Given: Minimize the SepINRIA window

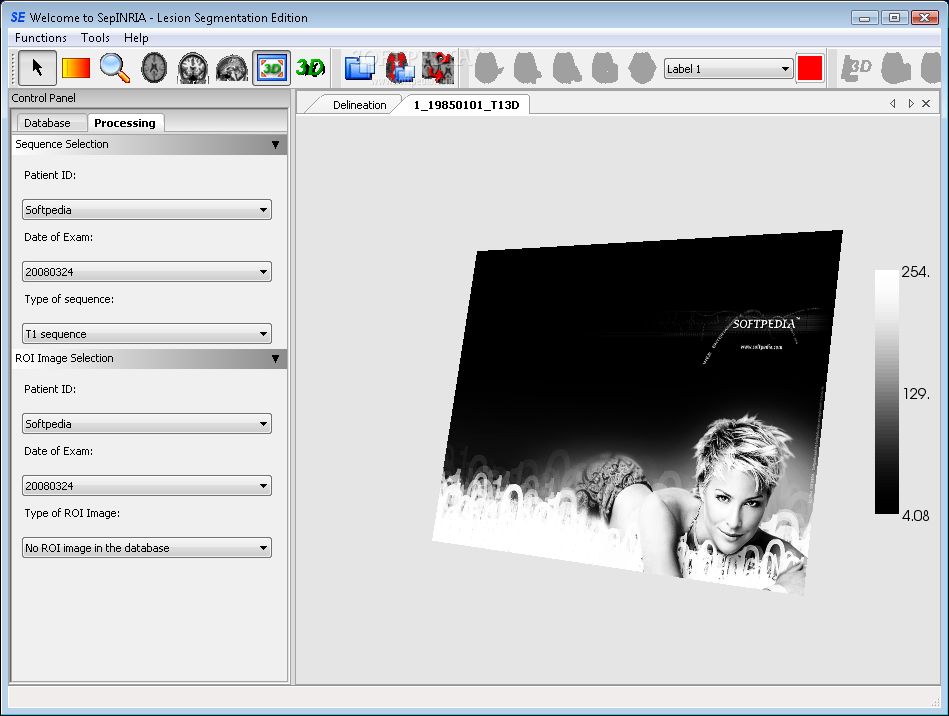Looking at the screenshot, I should 864,18.
